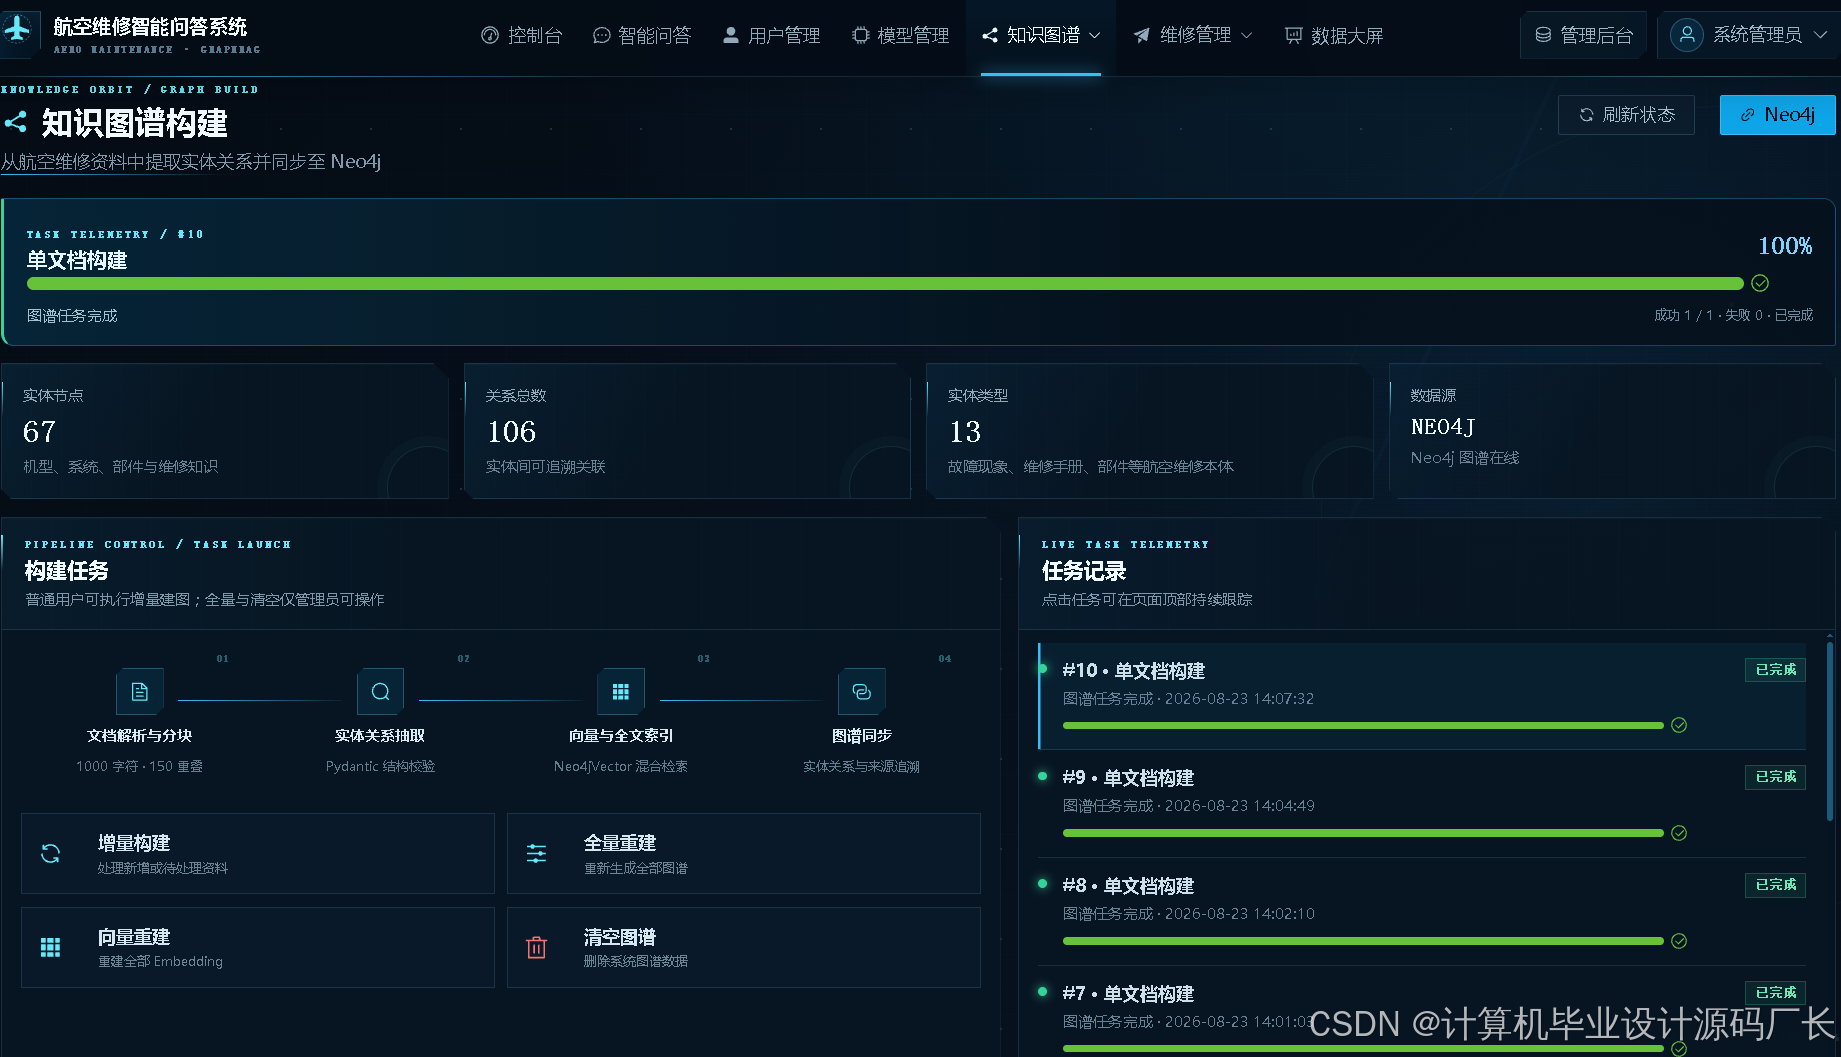Open 模型管理 in the navigation bar
The width and height of the screenshot is (1841, 1057).
pos(900,36)
